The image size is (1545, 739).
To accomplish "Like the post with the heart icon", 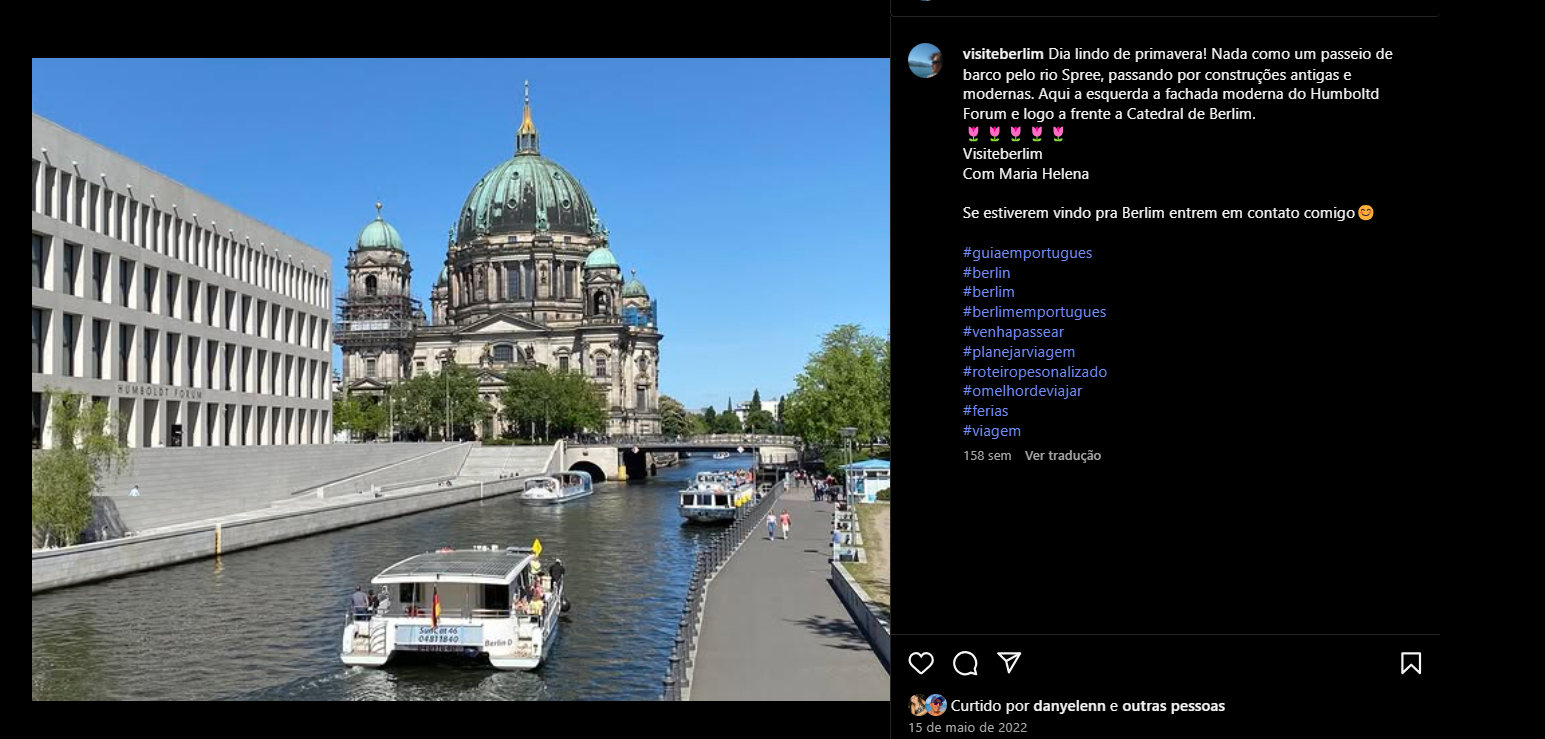I will pos(921,663).
